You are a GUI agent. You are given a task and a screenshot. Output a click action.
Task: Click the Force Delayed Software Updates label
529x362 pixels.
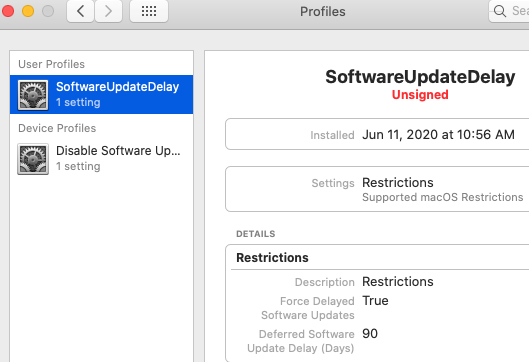coord(308,308)
